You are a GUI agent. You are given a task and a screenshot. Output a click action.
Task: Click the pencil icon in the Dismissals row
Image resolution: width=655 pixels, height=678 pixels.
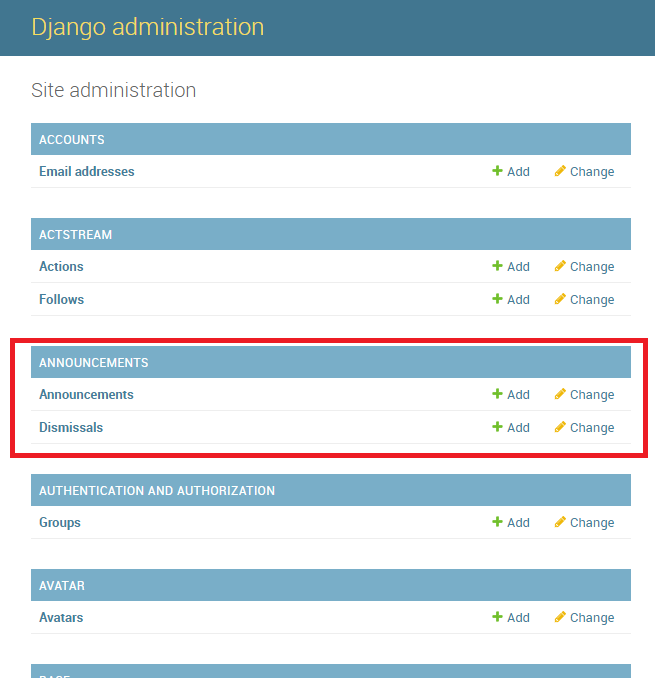click(560, 427)
